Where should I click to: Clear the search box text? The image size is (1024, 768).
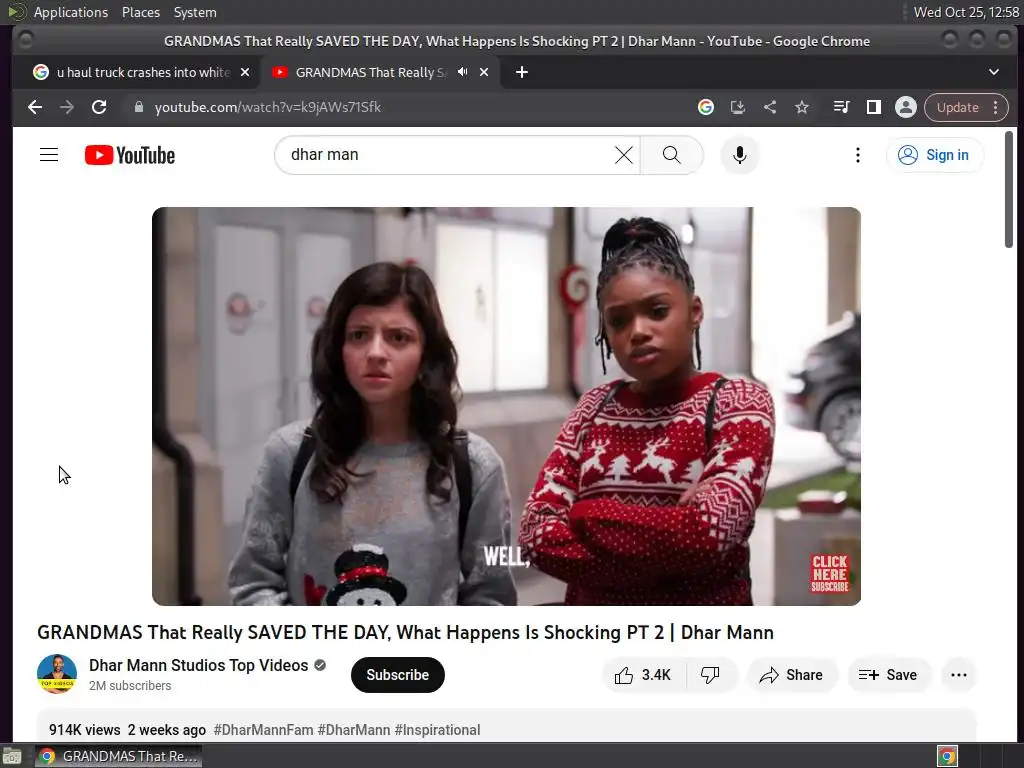click(624, 155)
